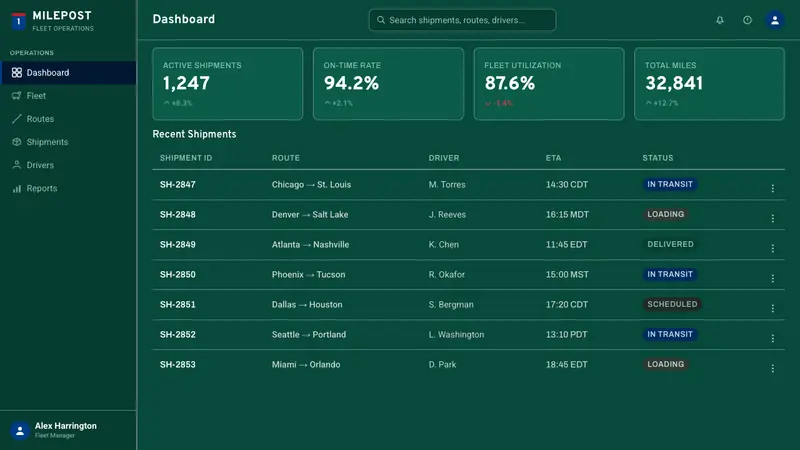Click driver name M. Torres
The height and width of the screenshot is (450, 800).
447,185
